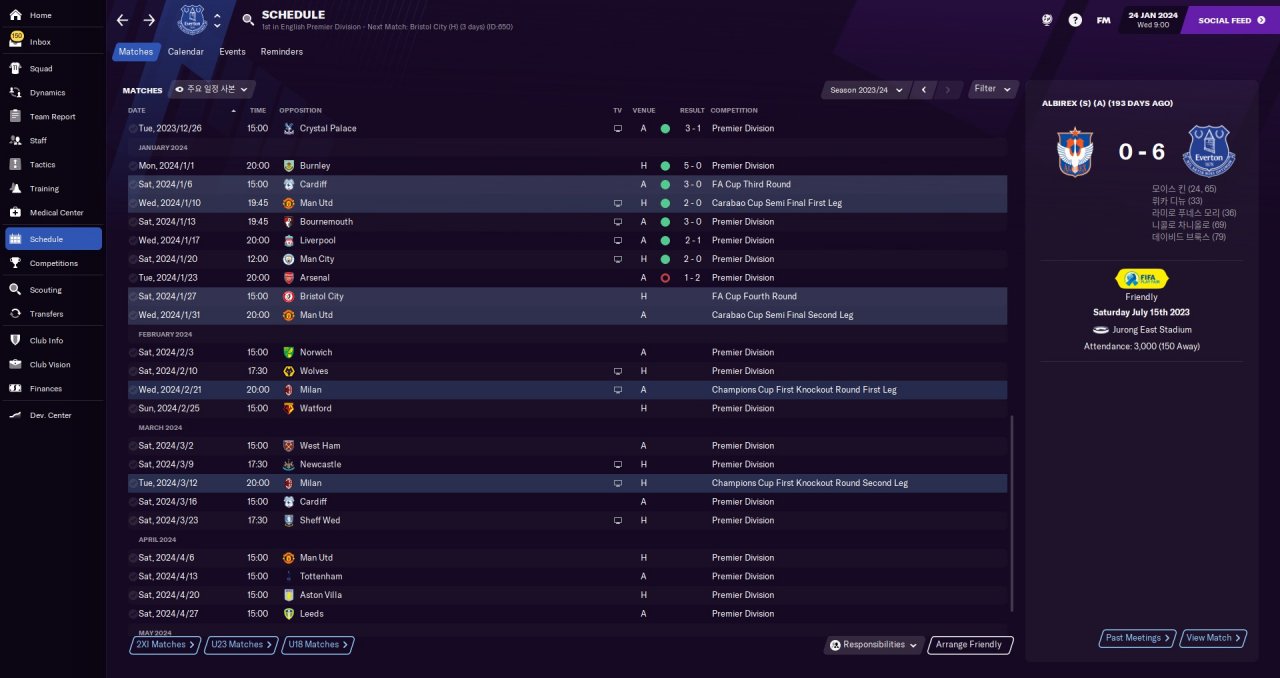Sort by the Competition column header
This screenshot has height=678, width=1280.
(x=735, y=110)
